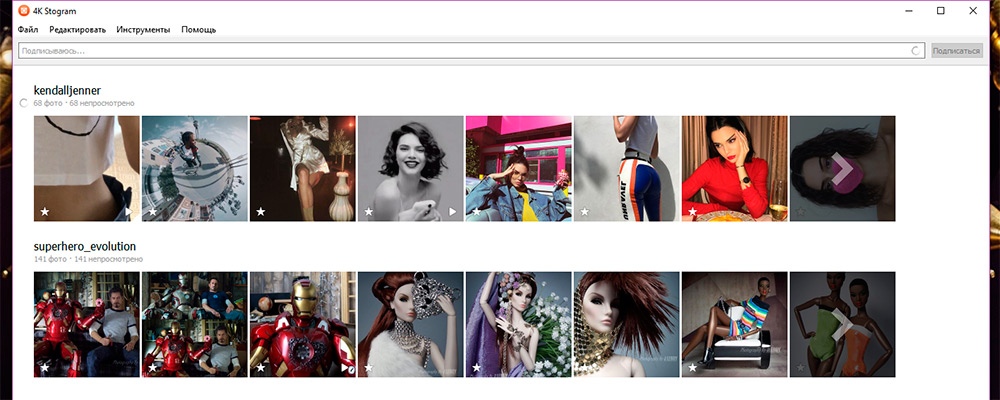
Task: Open the Iron Man helmet close-up thumbnail
Action: 302,325
